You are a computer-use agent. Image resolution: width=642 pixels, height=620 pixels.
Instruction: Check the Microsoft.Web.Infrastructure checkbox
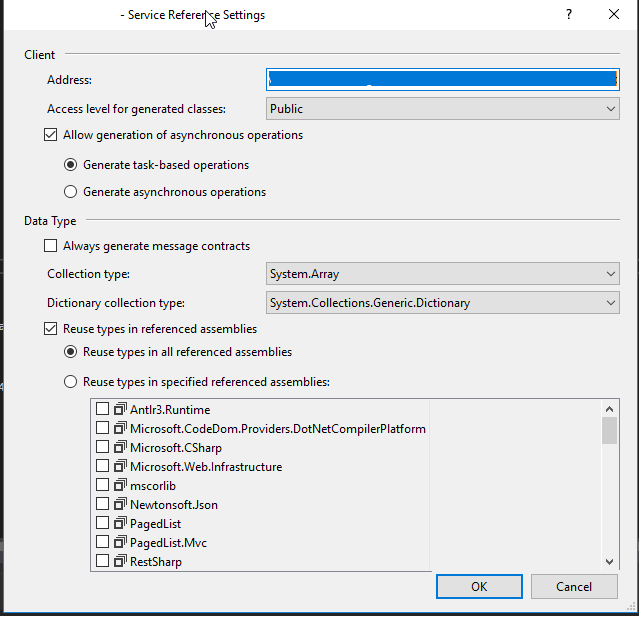102,466
